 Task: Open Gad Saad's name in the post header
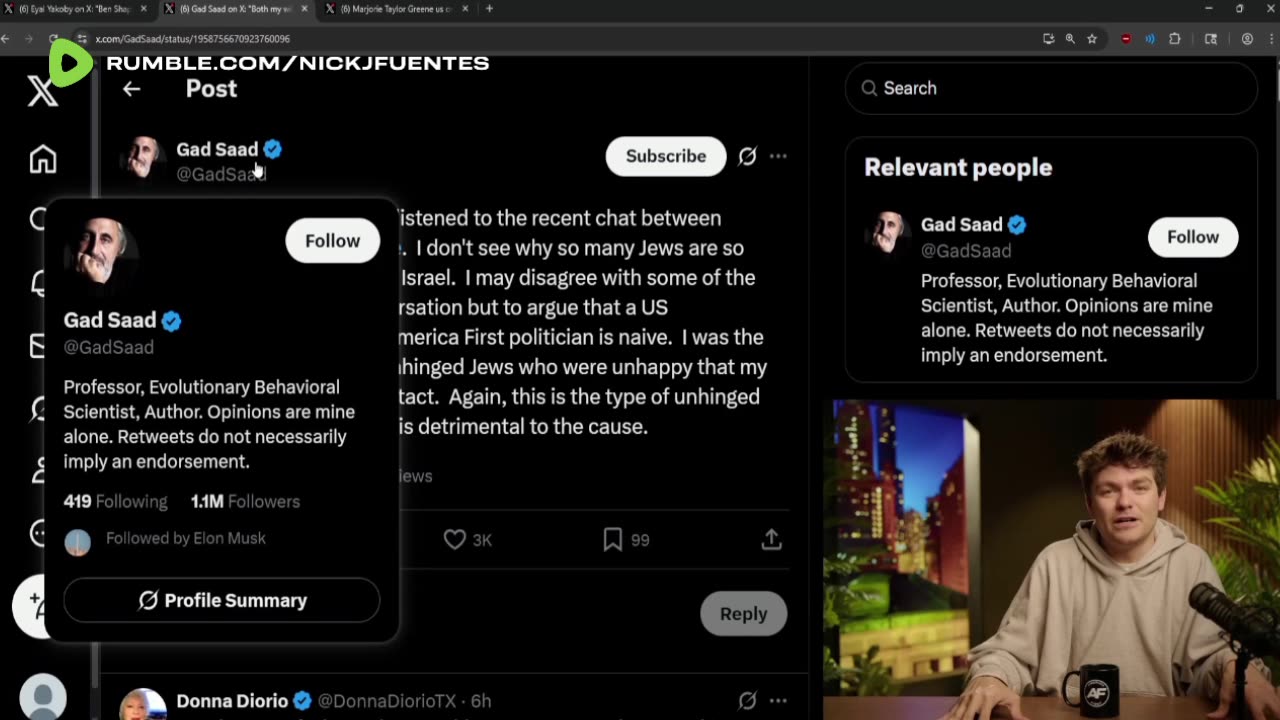217,149
